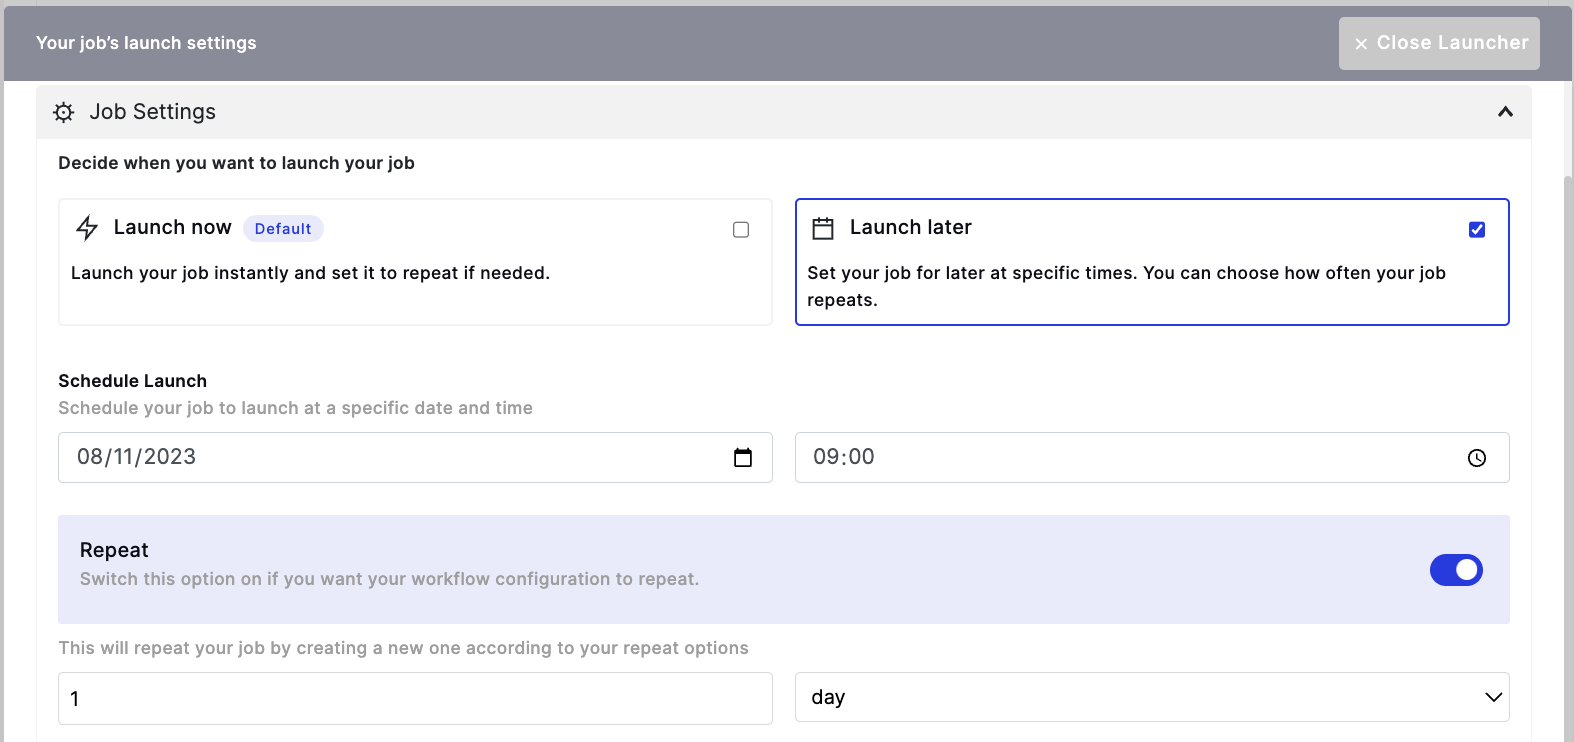1574x742 pixels.
Task: Click 'This will repeat your job' note text
Action: [403, 648]
